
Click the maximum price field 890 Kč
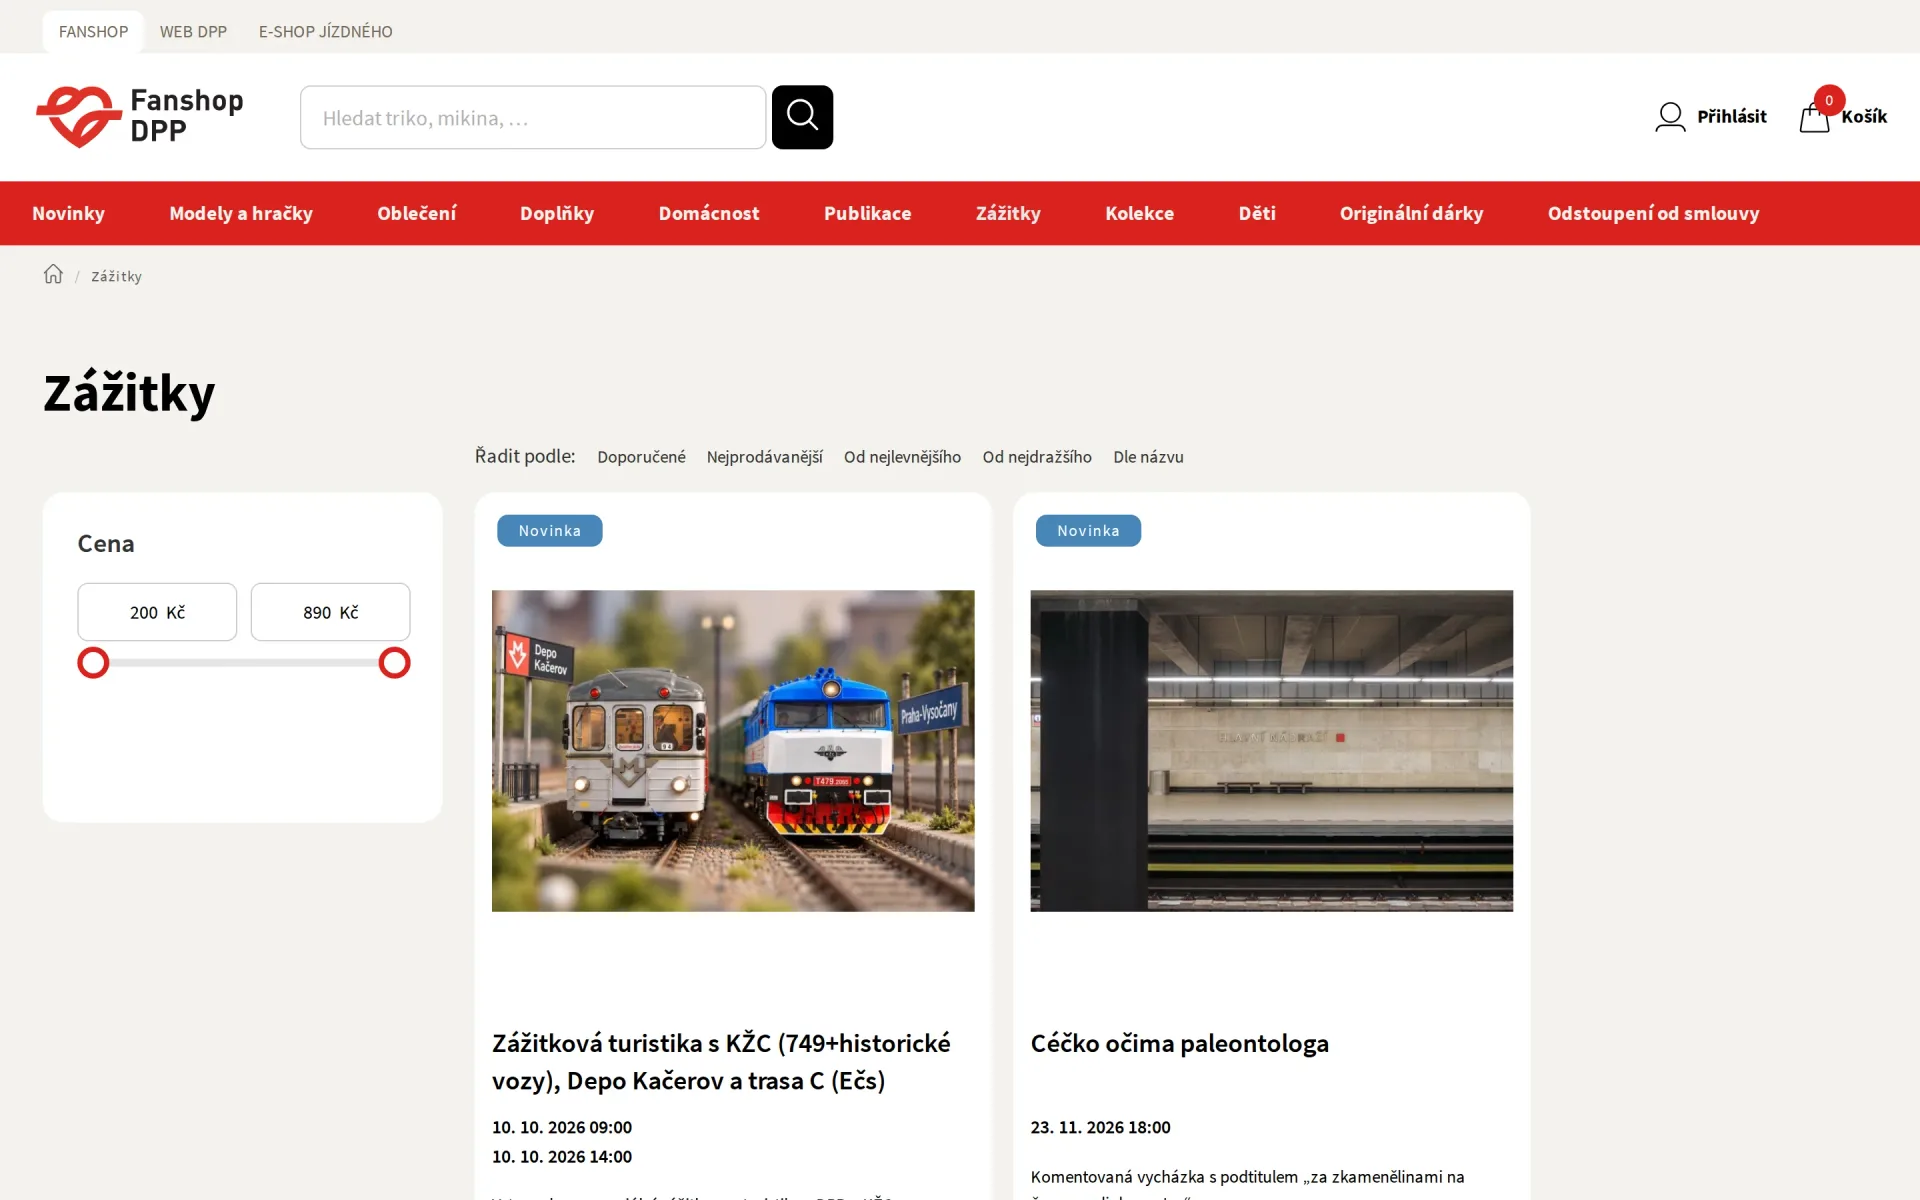pyautogui.click(x=330, y=612)
